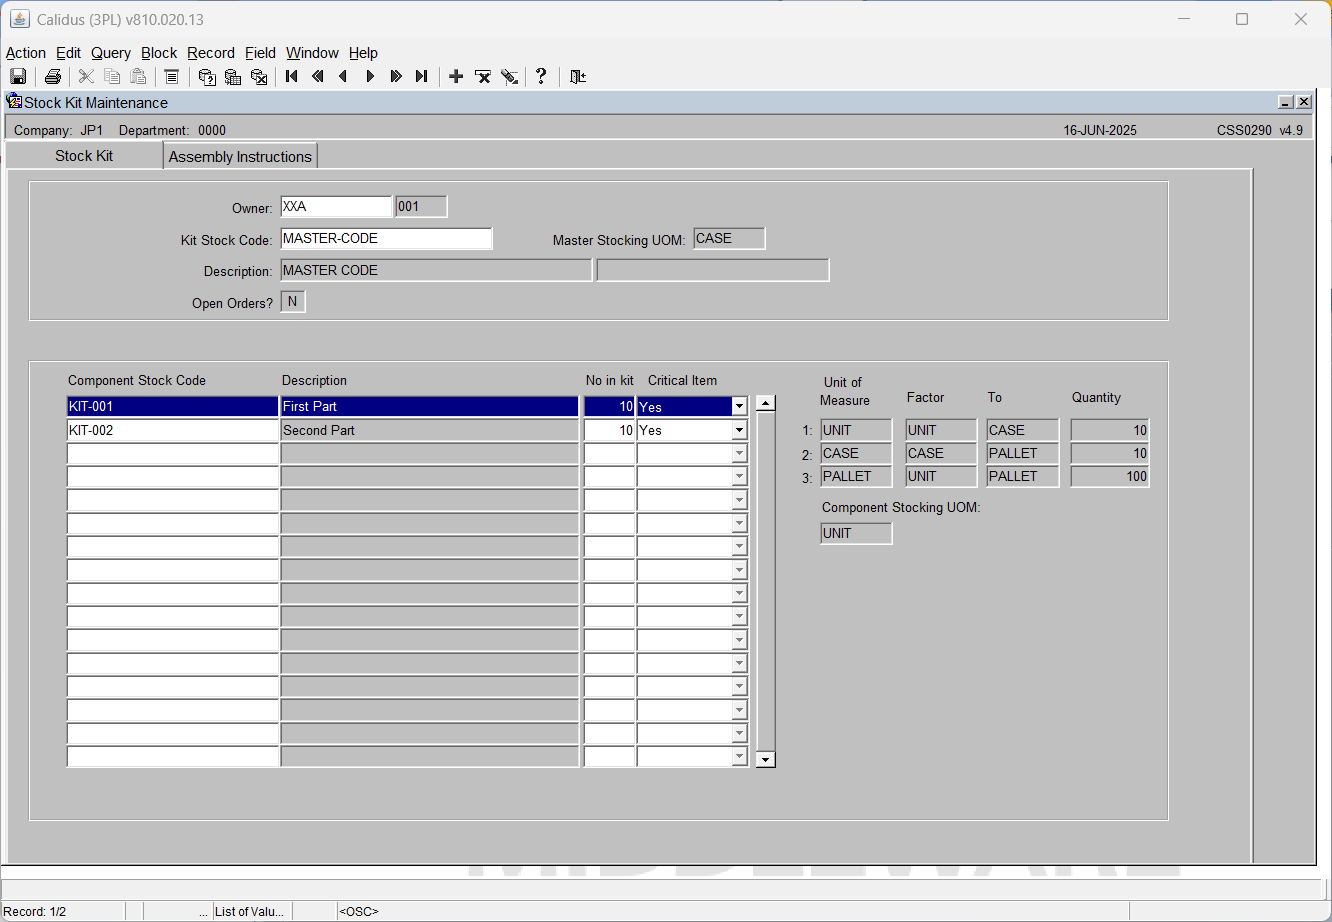This screenshot has width=1332, height=922.
Task: Jump to the last record icon
Action: (x=422, y=77)
